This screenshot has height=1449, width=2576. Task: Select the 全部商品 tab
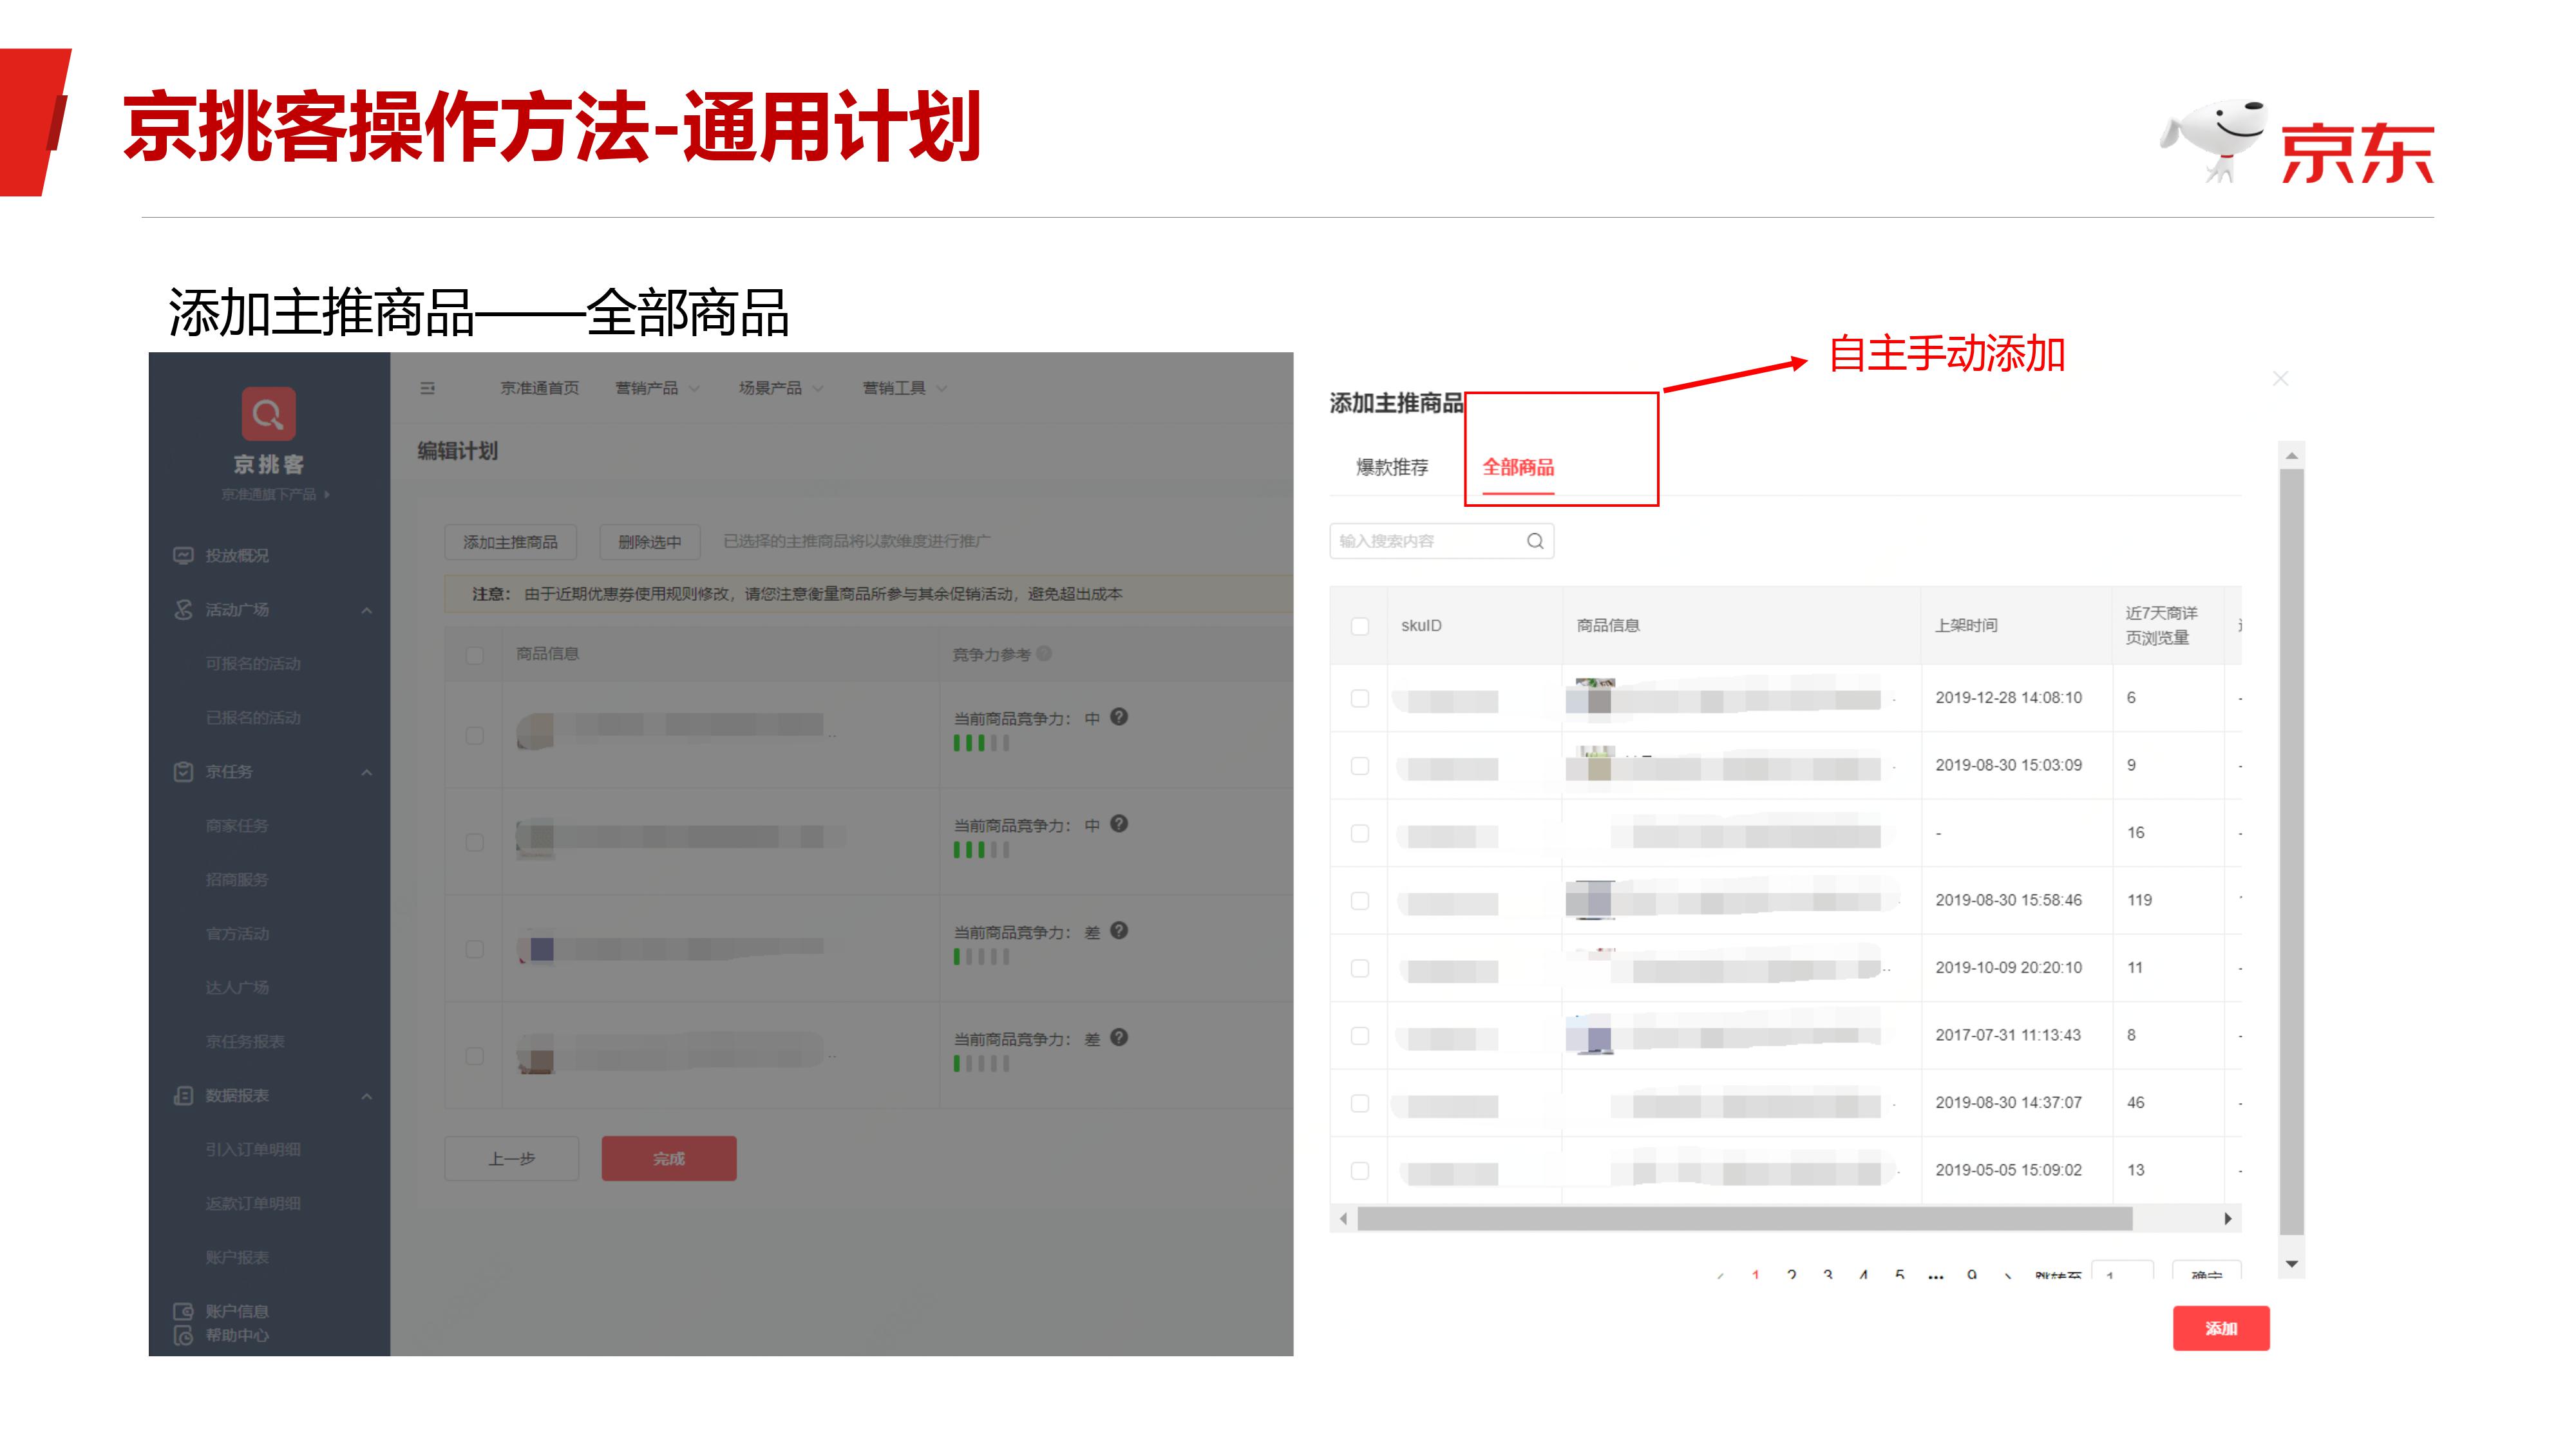pos(1518,467)
